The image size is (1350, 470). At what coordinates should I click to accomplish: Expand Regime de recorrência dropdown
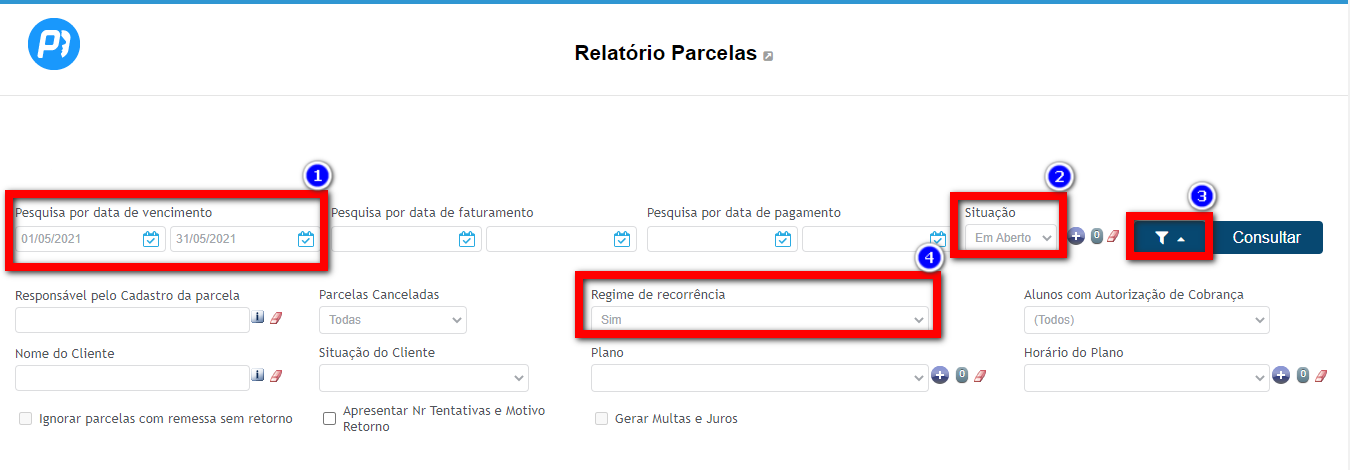(760, 320)
